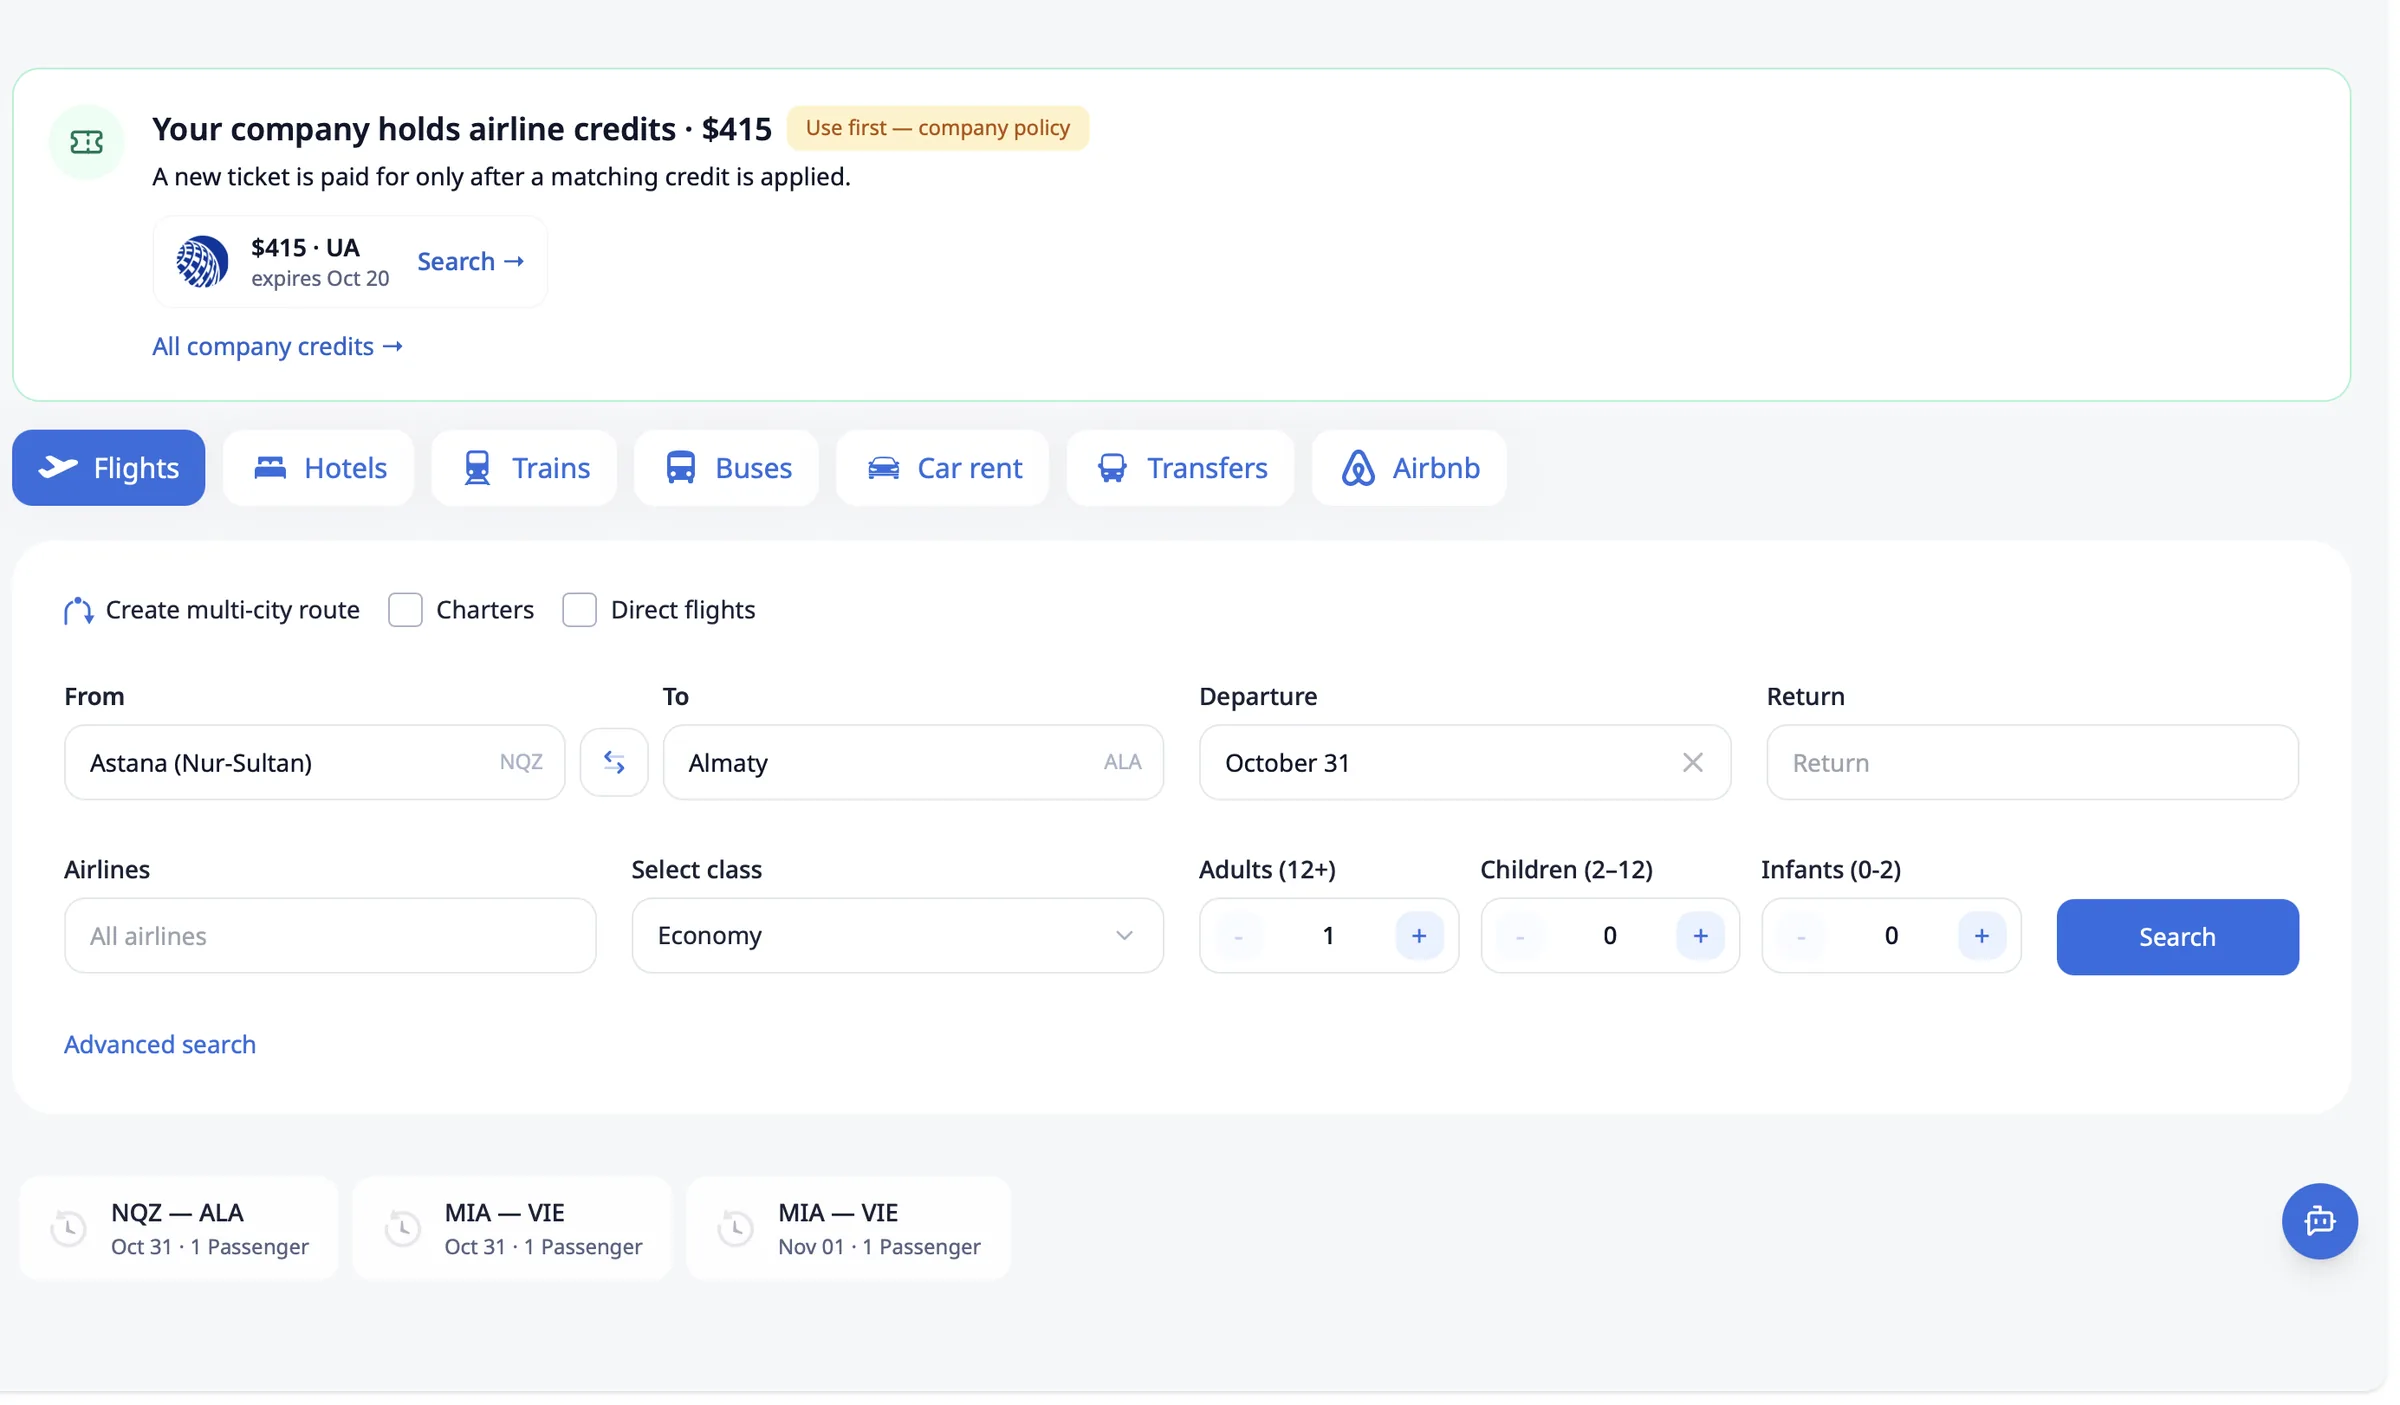
Task: Click the From field Astana (Nur-Sultan)
Action: pyautogui.click(x=315, y=763)
